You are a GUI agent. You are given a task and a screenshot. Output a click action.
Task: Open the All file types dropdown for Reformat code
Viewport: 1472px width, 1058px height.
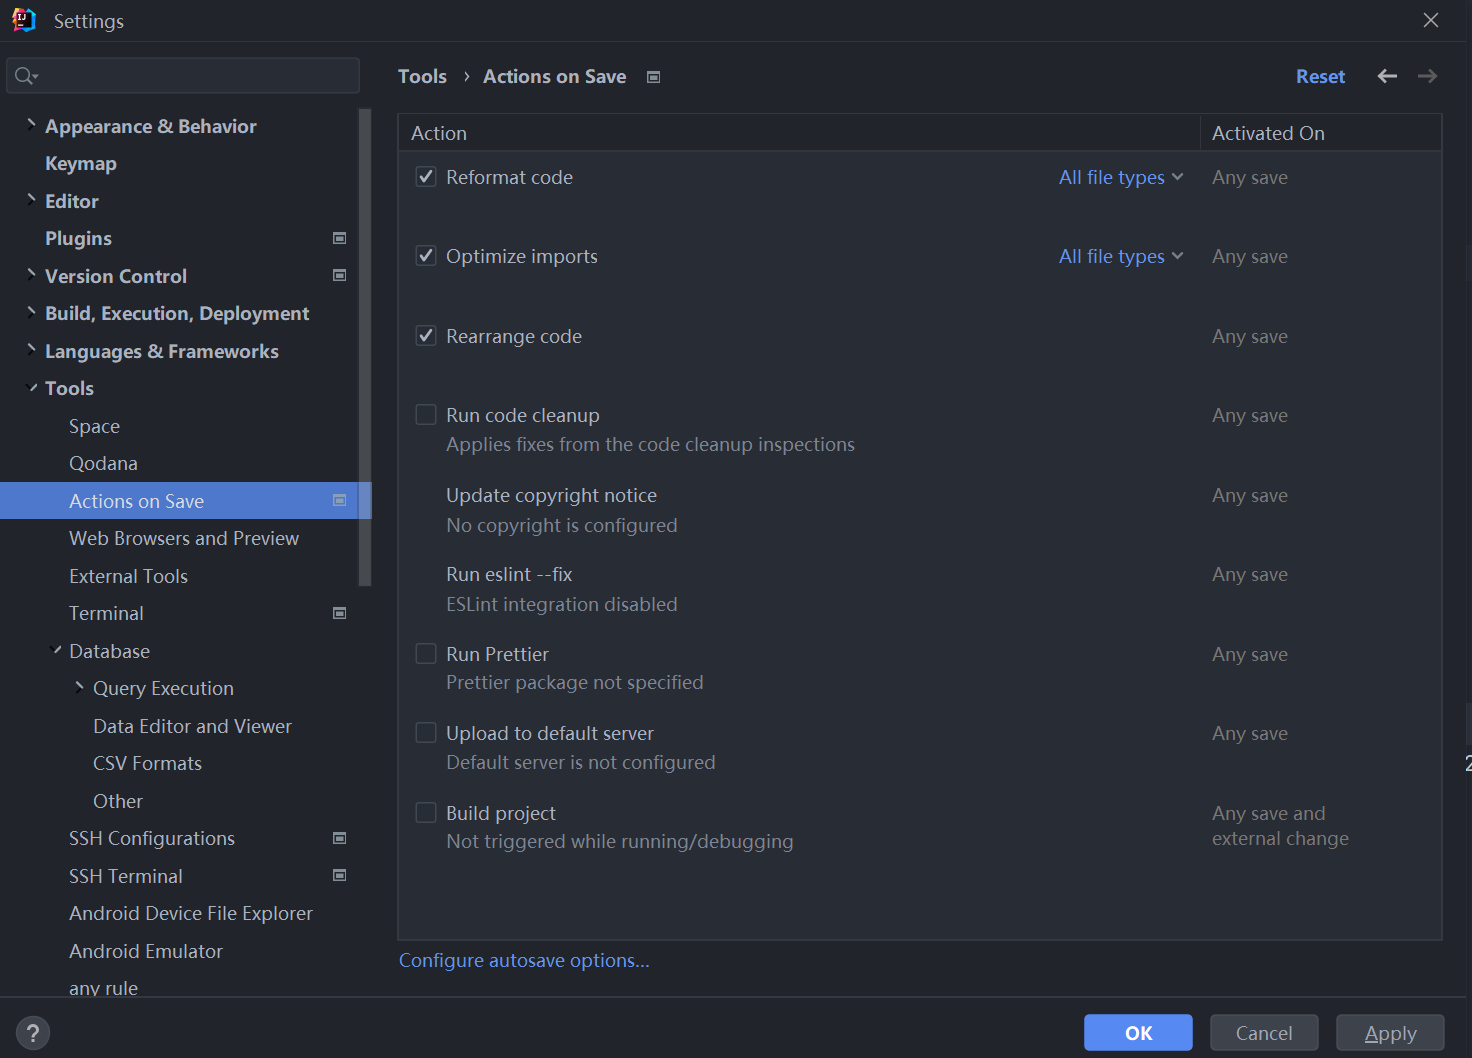pos(1120,176)
